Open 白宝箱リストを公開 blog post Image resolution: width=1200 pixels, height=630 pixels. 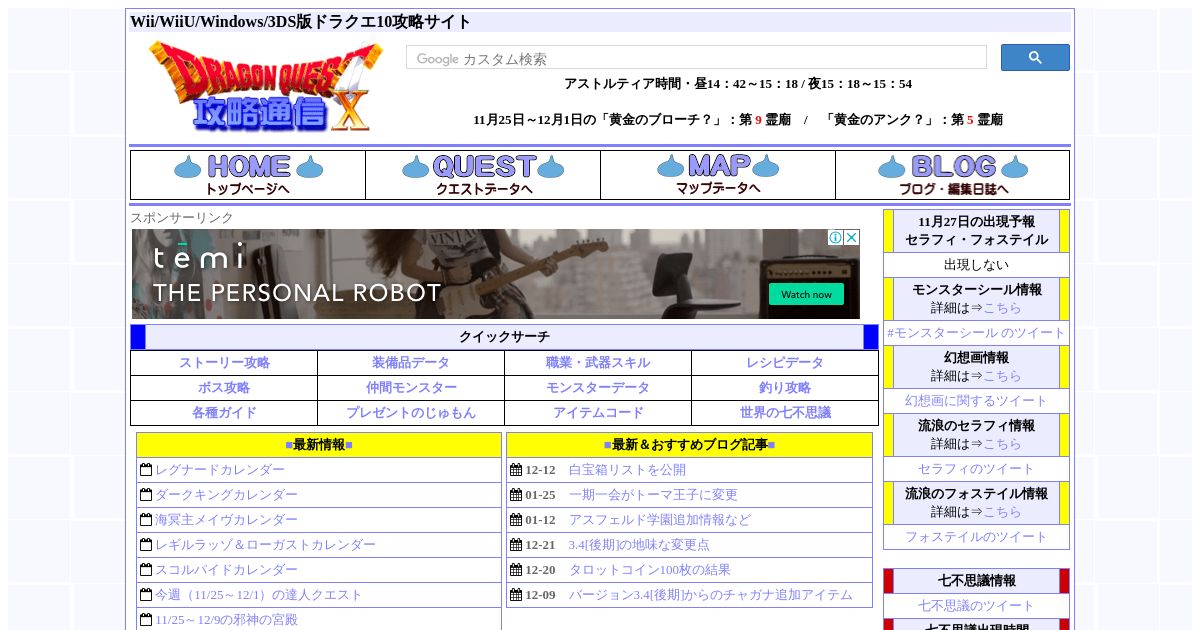point(627,470)
